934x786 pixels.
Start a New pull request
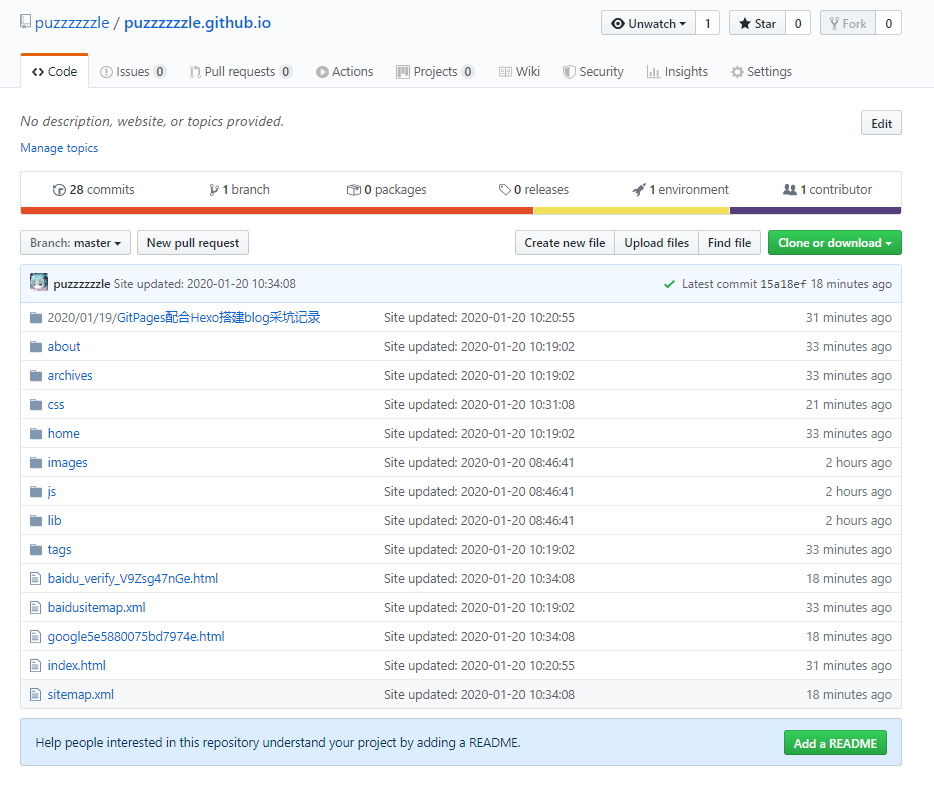click(x=193, y=243)
